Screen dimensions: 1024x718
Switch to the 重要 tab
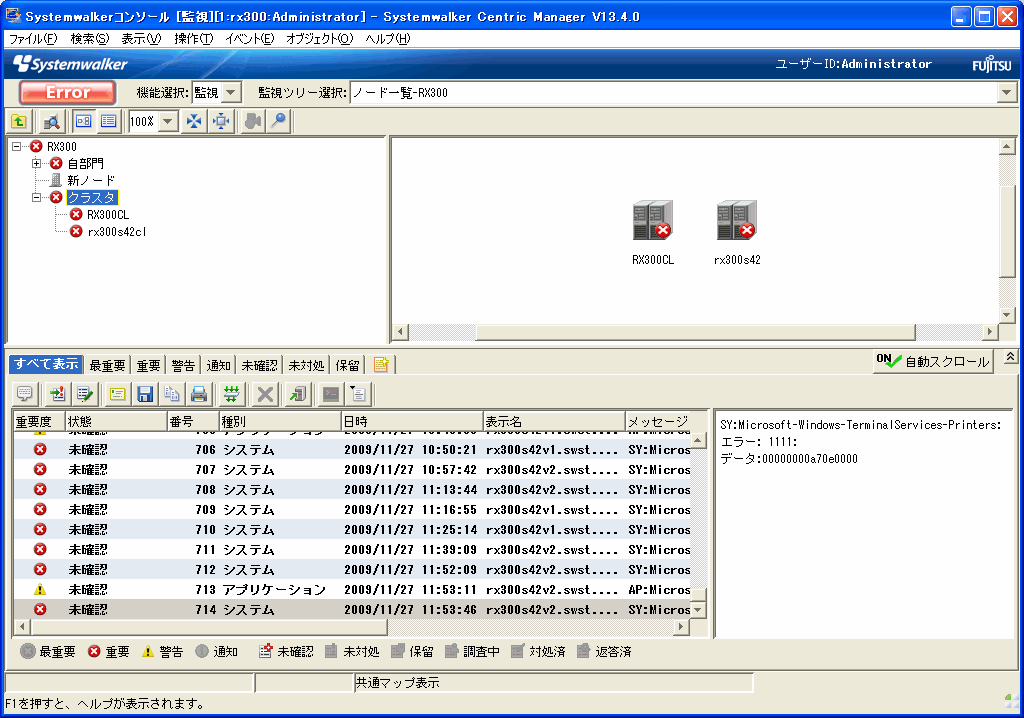point(148,365)
